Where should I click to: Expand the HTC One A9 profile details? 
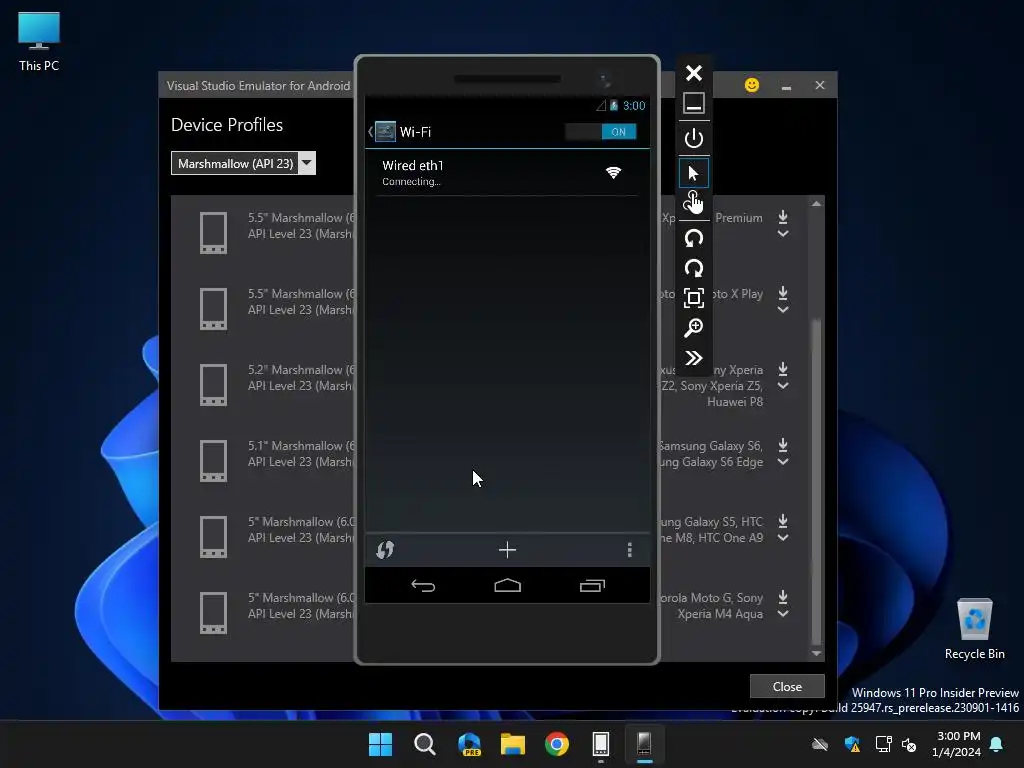point(783,537)
